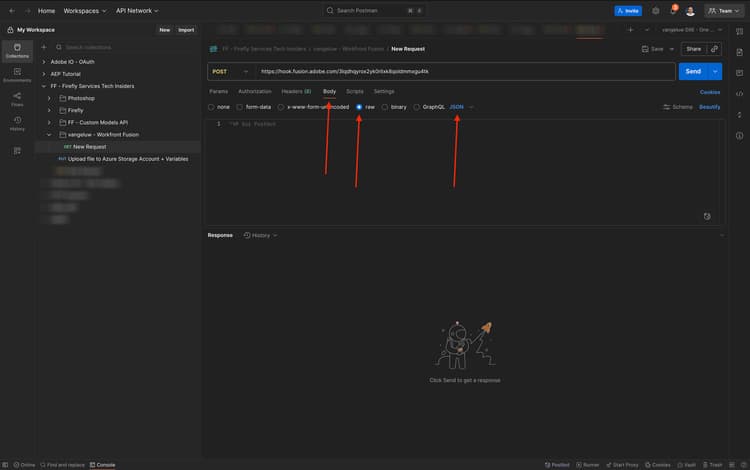Image resolution: width=750 pixels, height=470 pixels.
Task: Expand the Firefly folder
Action: 49,110
